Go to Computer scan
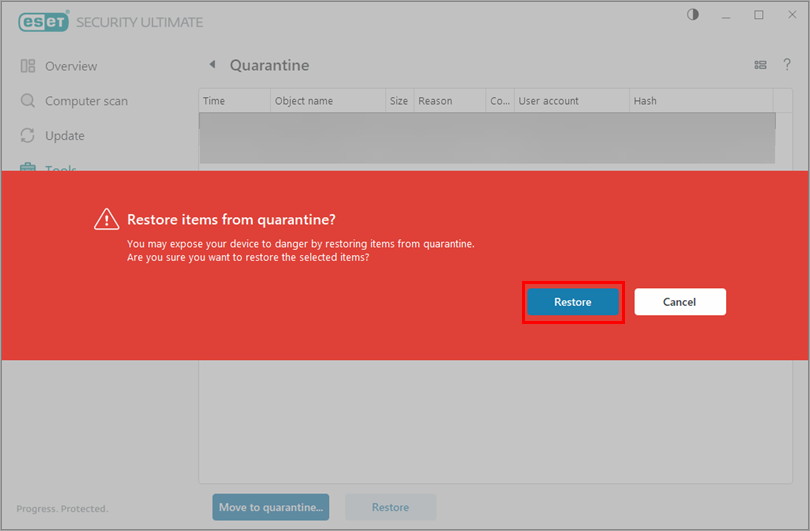The image size is (810, 531). pyautogui.click(x=86, y=101)
